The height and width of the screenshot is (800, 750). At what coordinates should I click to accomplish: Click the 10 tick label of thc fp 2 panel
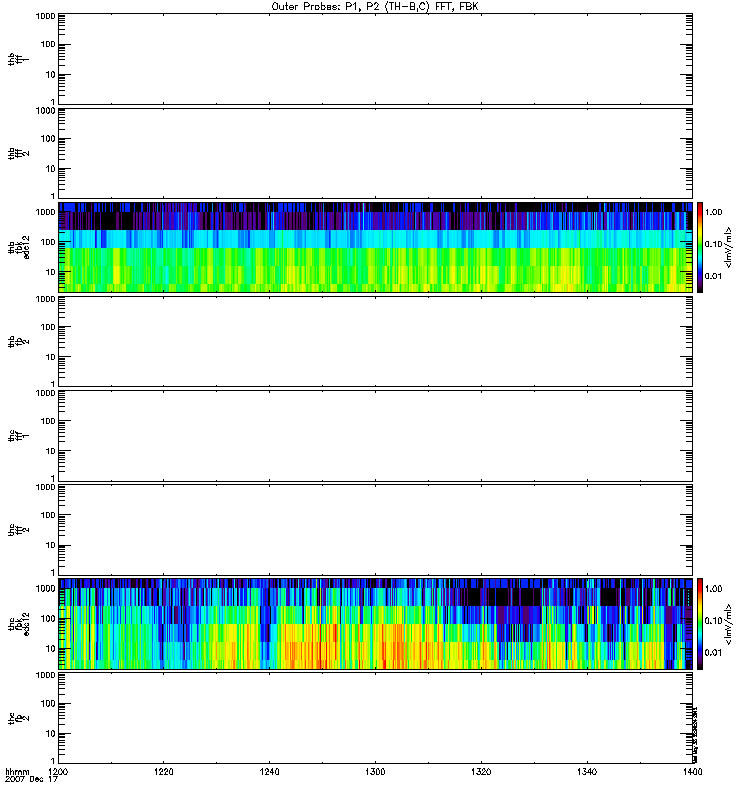click(50, 734)
